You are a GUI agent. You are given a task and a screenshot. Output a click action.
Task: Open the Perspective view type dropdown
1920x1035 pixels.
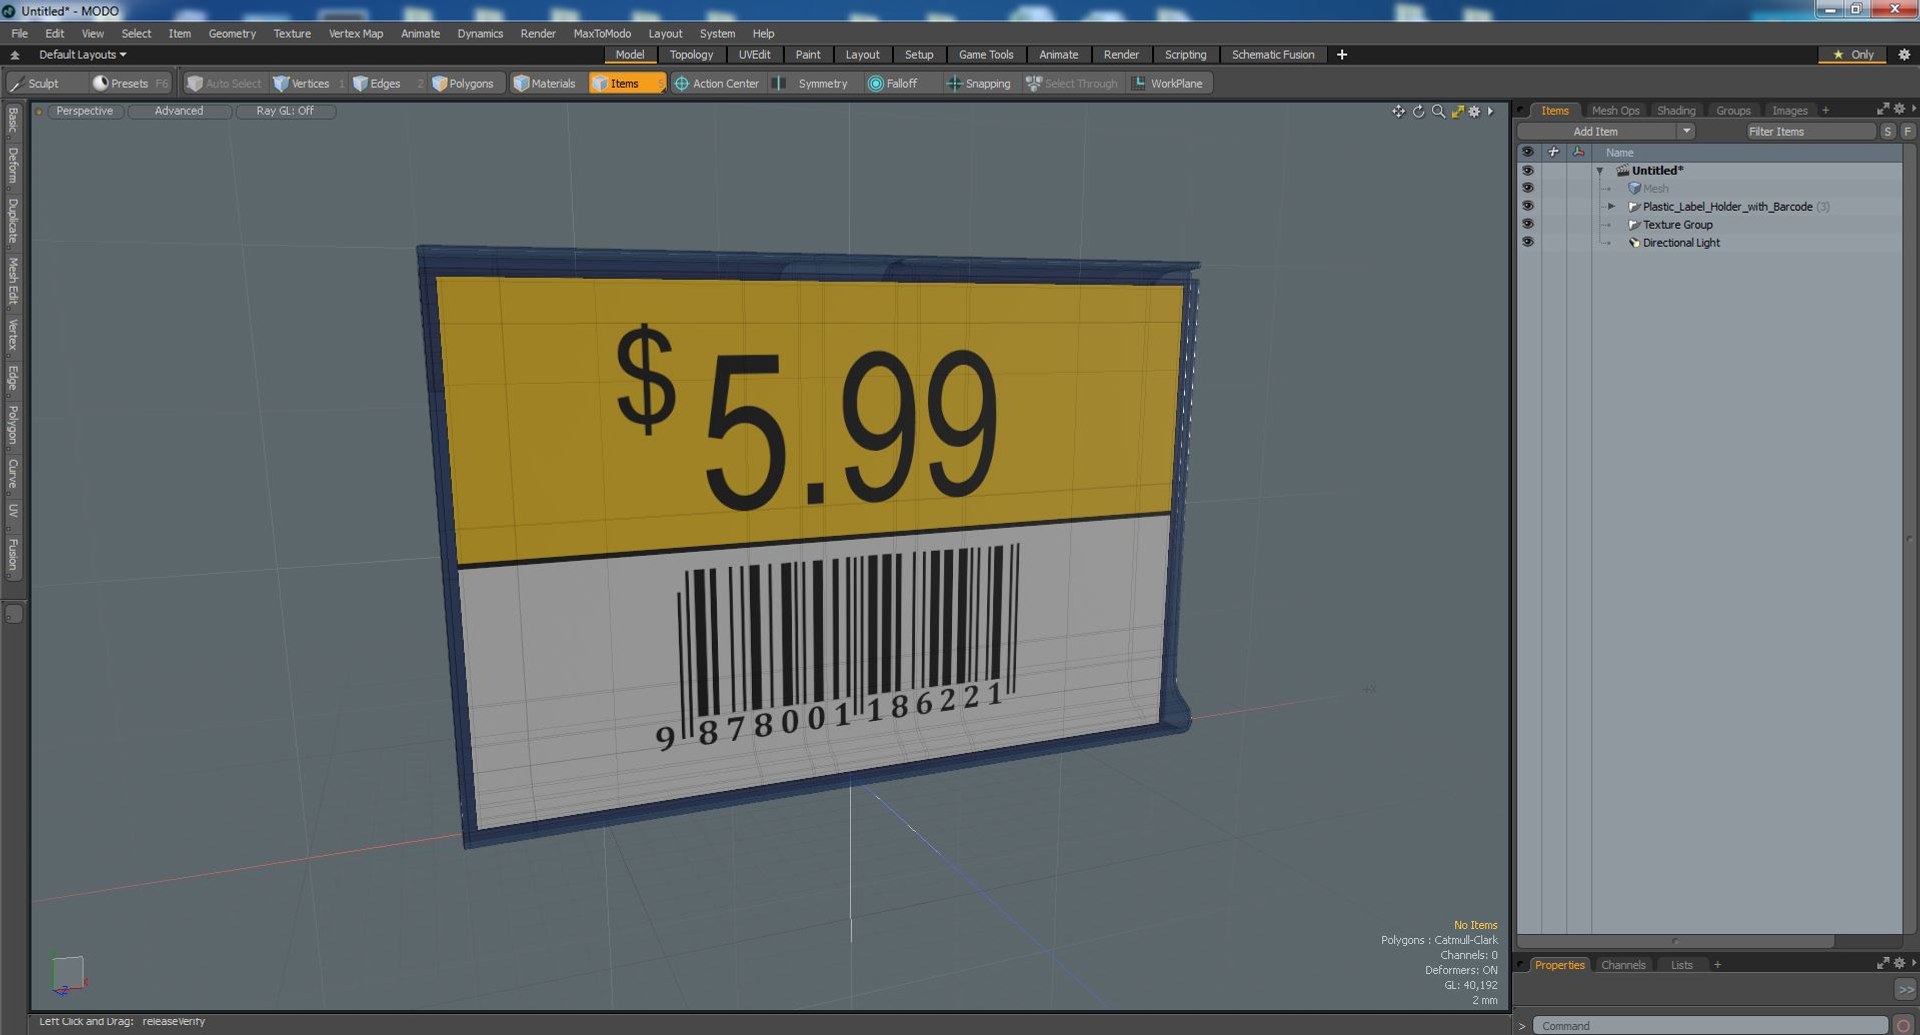click(x=84, y=111)
